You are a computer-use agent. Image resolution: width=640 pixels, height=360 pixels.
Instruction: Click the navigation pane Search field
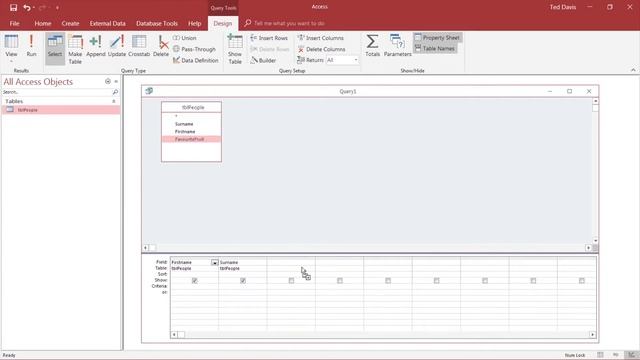57,92
